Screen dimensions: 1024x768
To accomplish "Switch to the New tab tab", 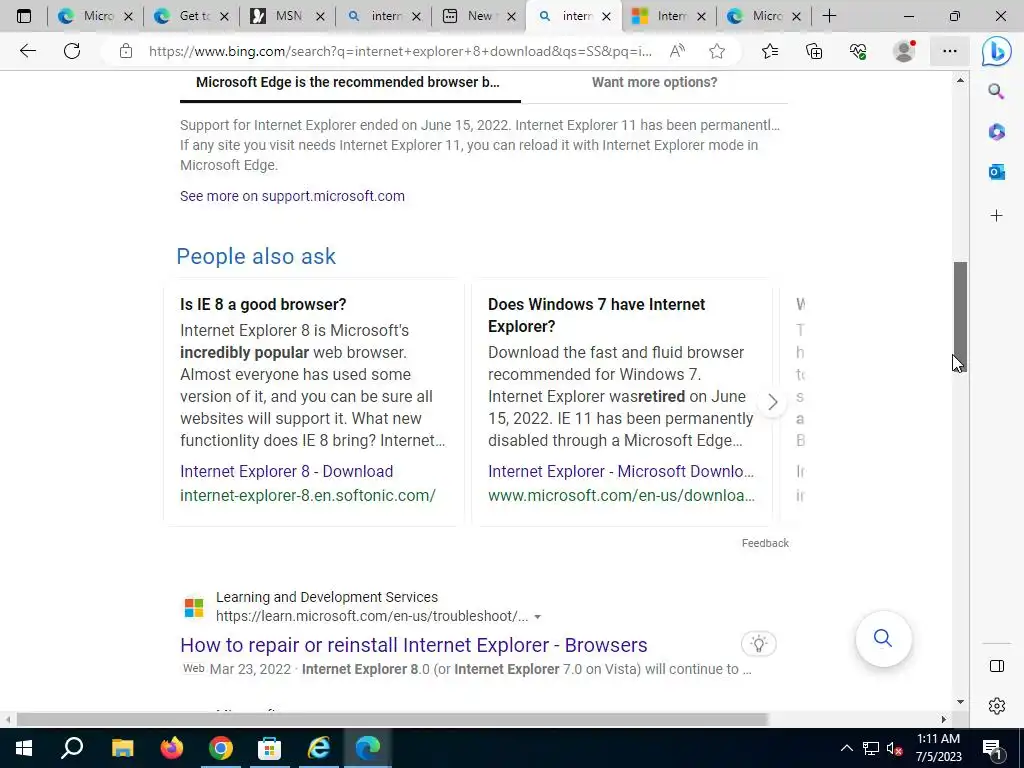I will pos(479,16).
